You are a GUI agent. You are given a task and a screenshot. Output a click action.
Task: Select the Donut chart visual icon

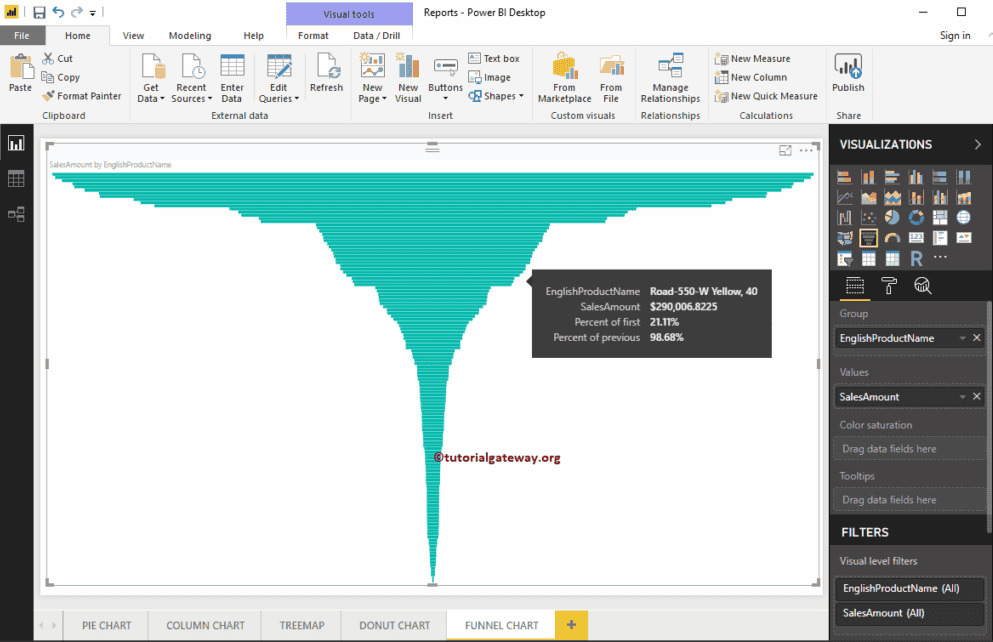916,218
